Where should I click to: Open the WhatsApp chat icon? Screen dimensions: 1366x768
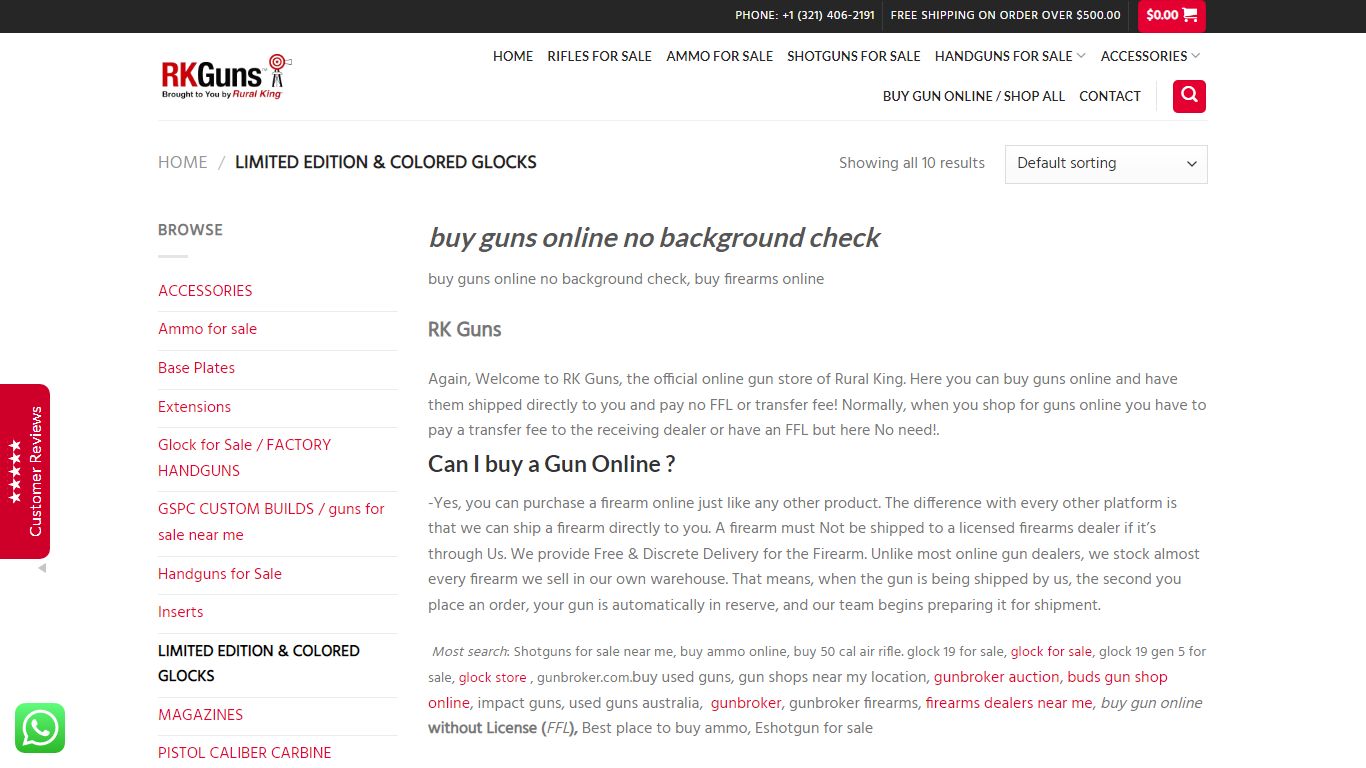point(40,728)
